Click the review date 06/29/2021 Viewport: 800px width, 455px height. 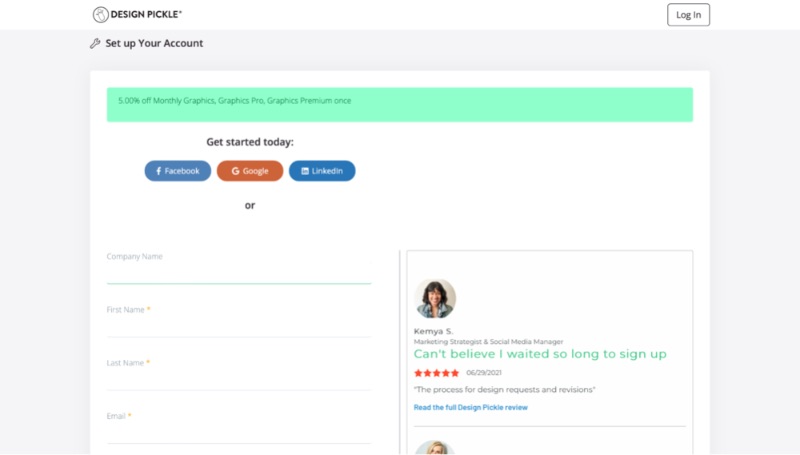pyautogui.click(x=484, y=373)
